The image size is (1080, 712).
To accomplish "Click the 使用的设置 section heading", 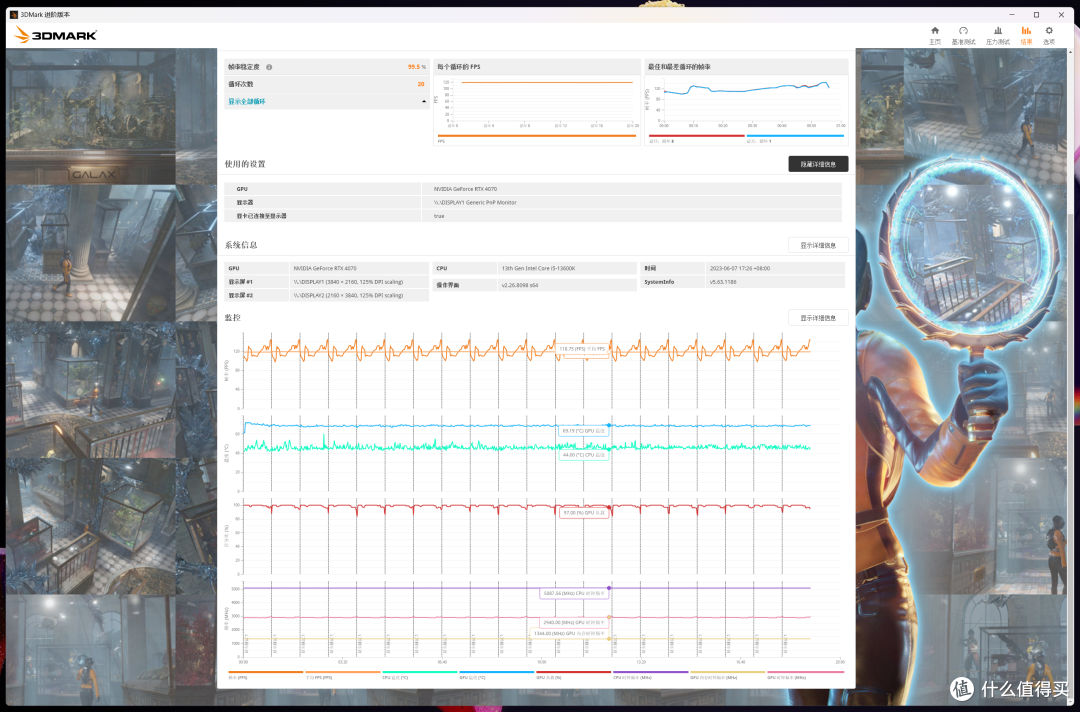I will point(245,164).
